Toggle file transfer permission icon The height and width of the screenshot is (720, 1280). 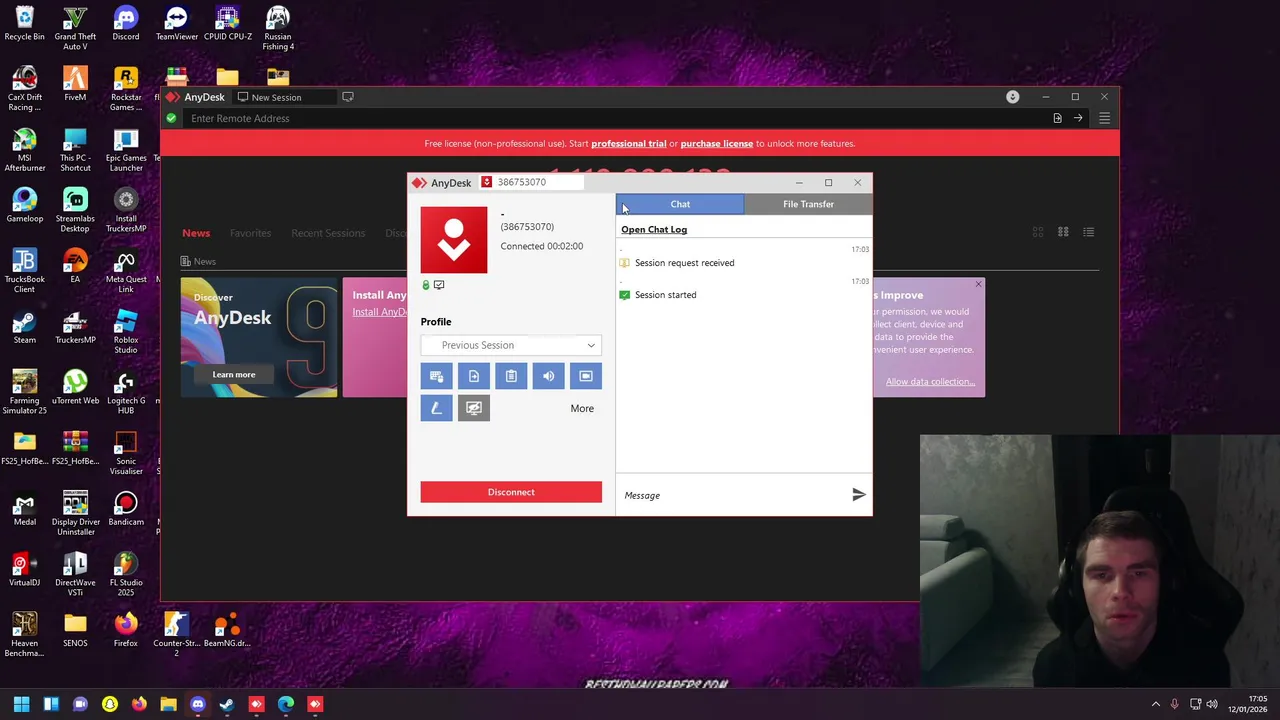pyautogui.click(x=474, y=376)
